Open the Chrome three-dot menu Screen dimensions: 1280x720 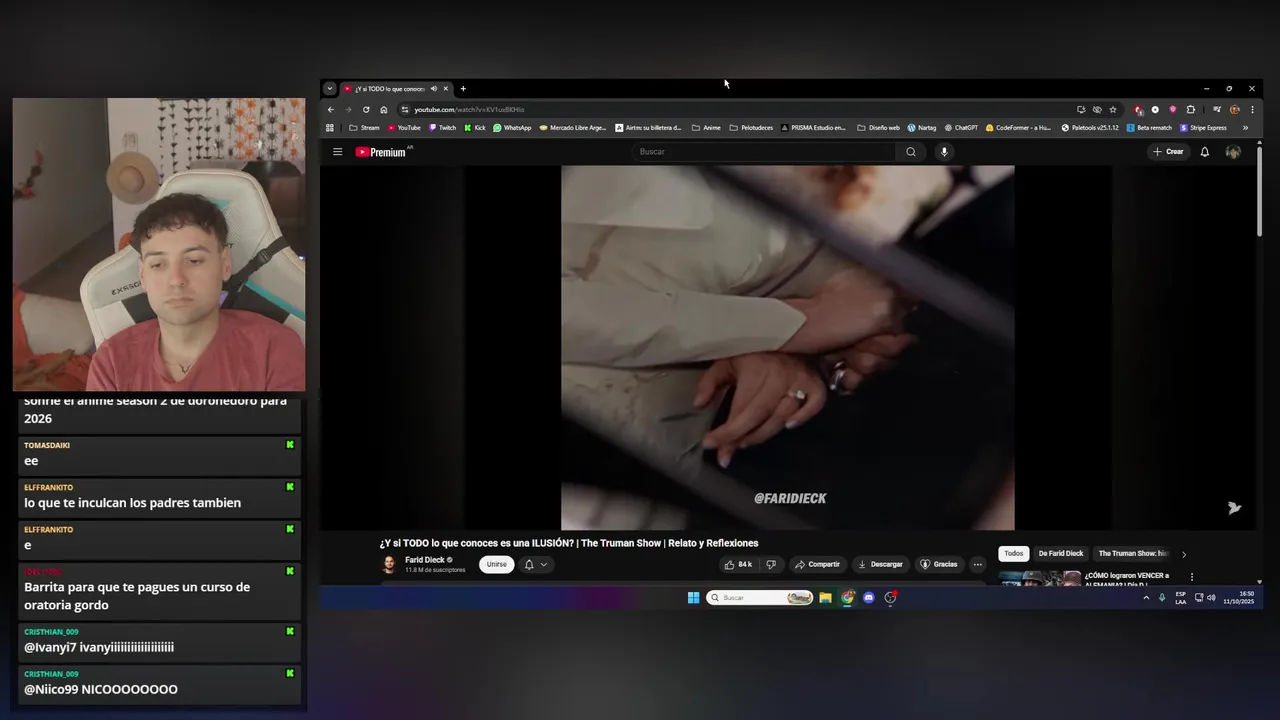(1252, 110)
